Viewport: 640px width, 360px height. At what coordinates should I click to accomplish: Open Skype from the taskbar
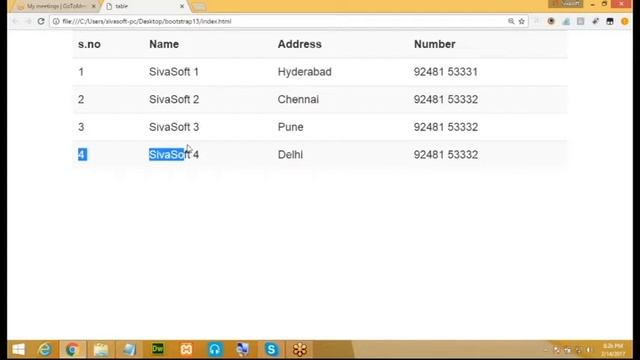tap(271, 349)
